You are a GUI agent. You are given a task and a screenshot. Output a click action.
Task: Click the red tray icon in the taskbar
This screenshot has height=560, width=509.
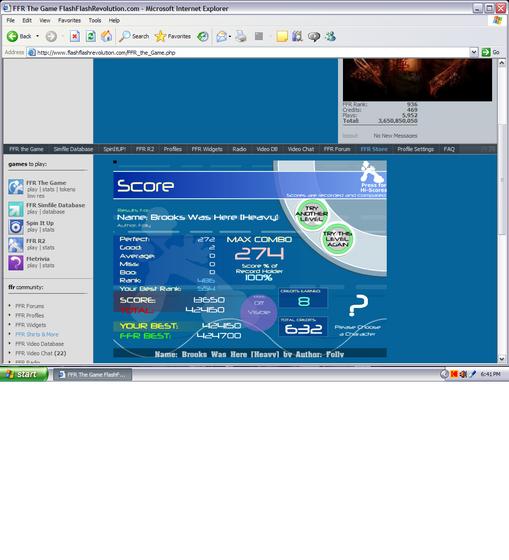454,374
